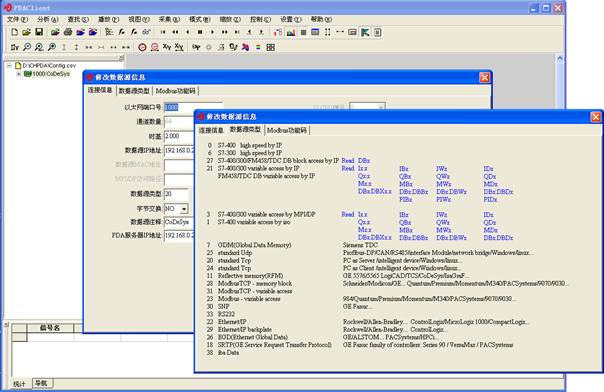Click the 数据源注释 CoDeSys field
Viewport: 604px width, 392px height.
pos(180,222)
